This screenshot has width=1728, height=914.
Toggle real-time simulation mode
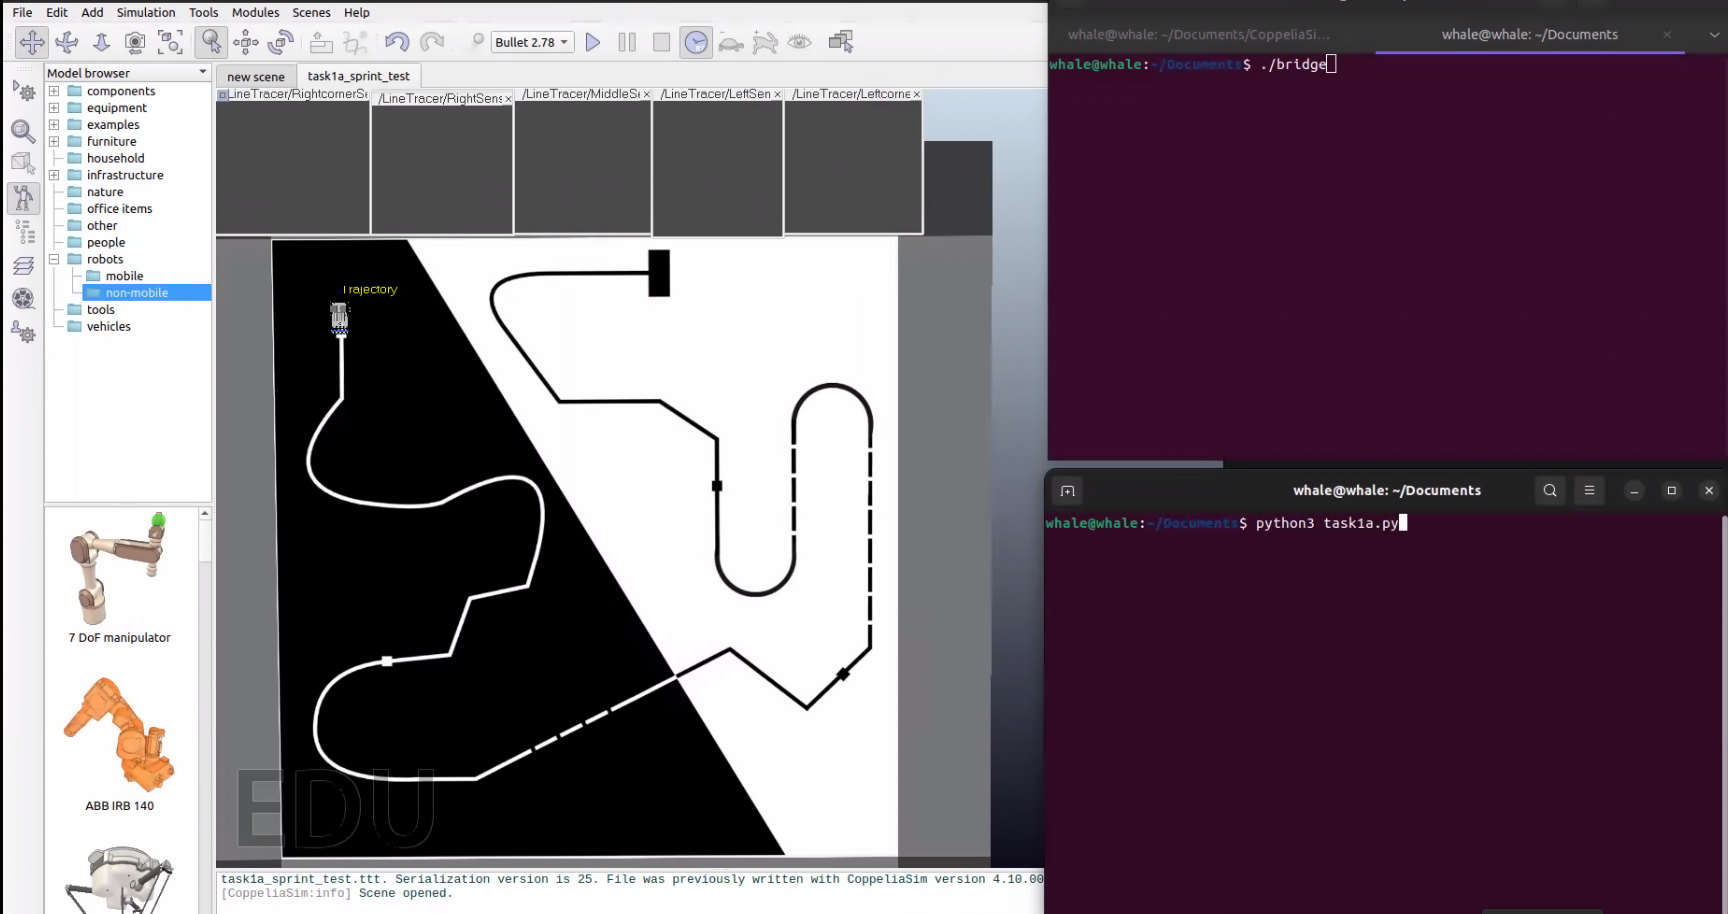coord(696,42)
